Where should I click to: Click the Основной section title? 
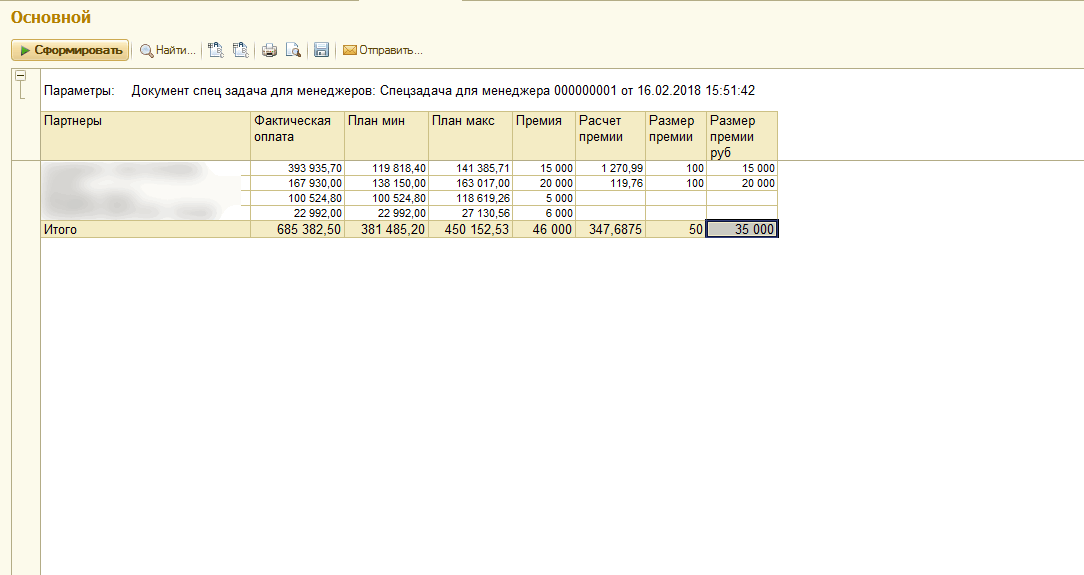[51, 18]
